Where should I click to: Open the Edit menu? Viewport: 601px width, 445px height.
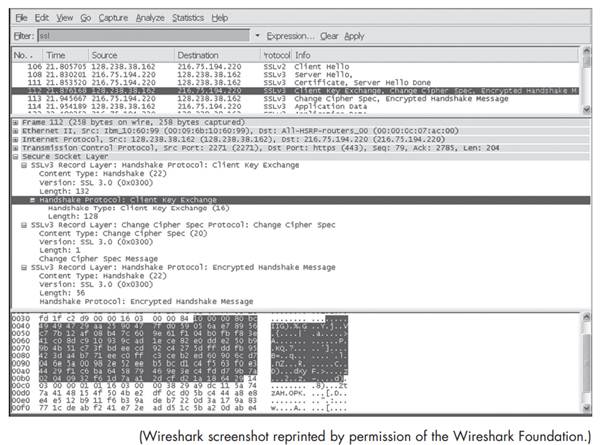click(41, 18)
